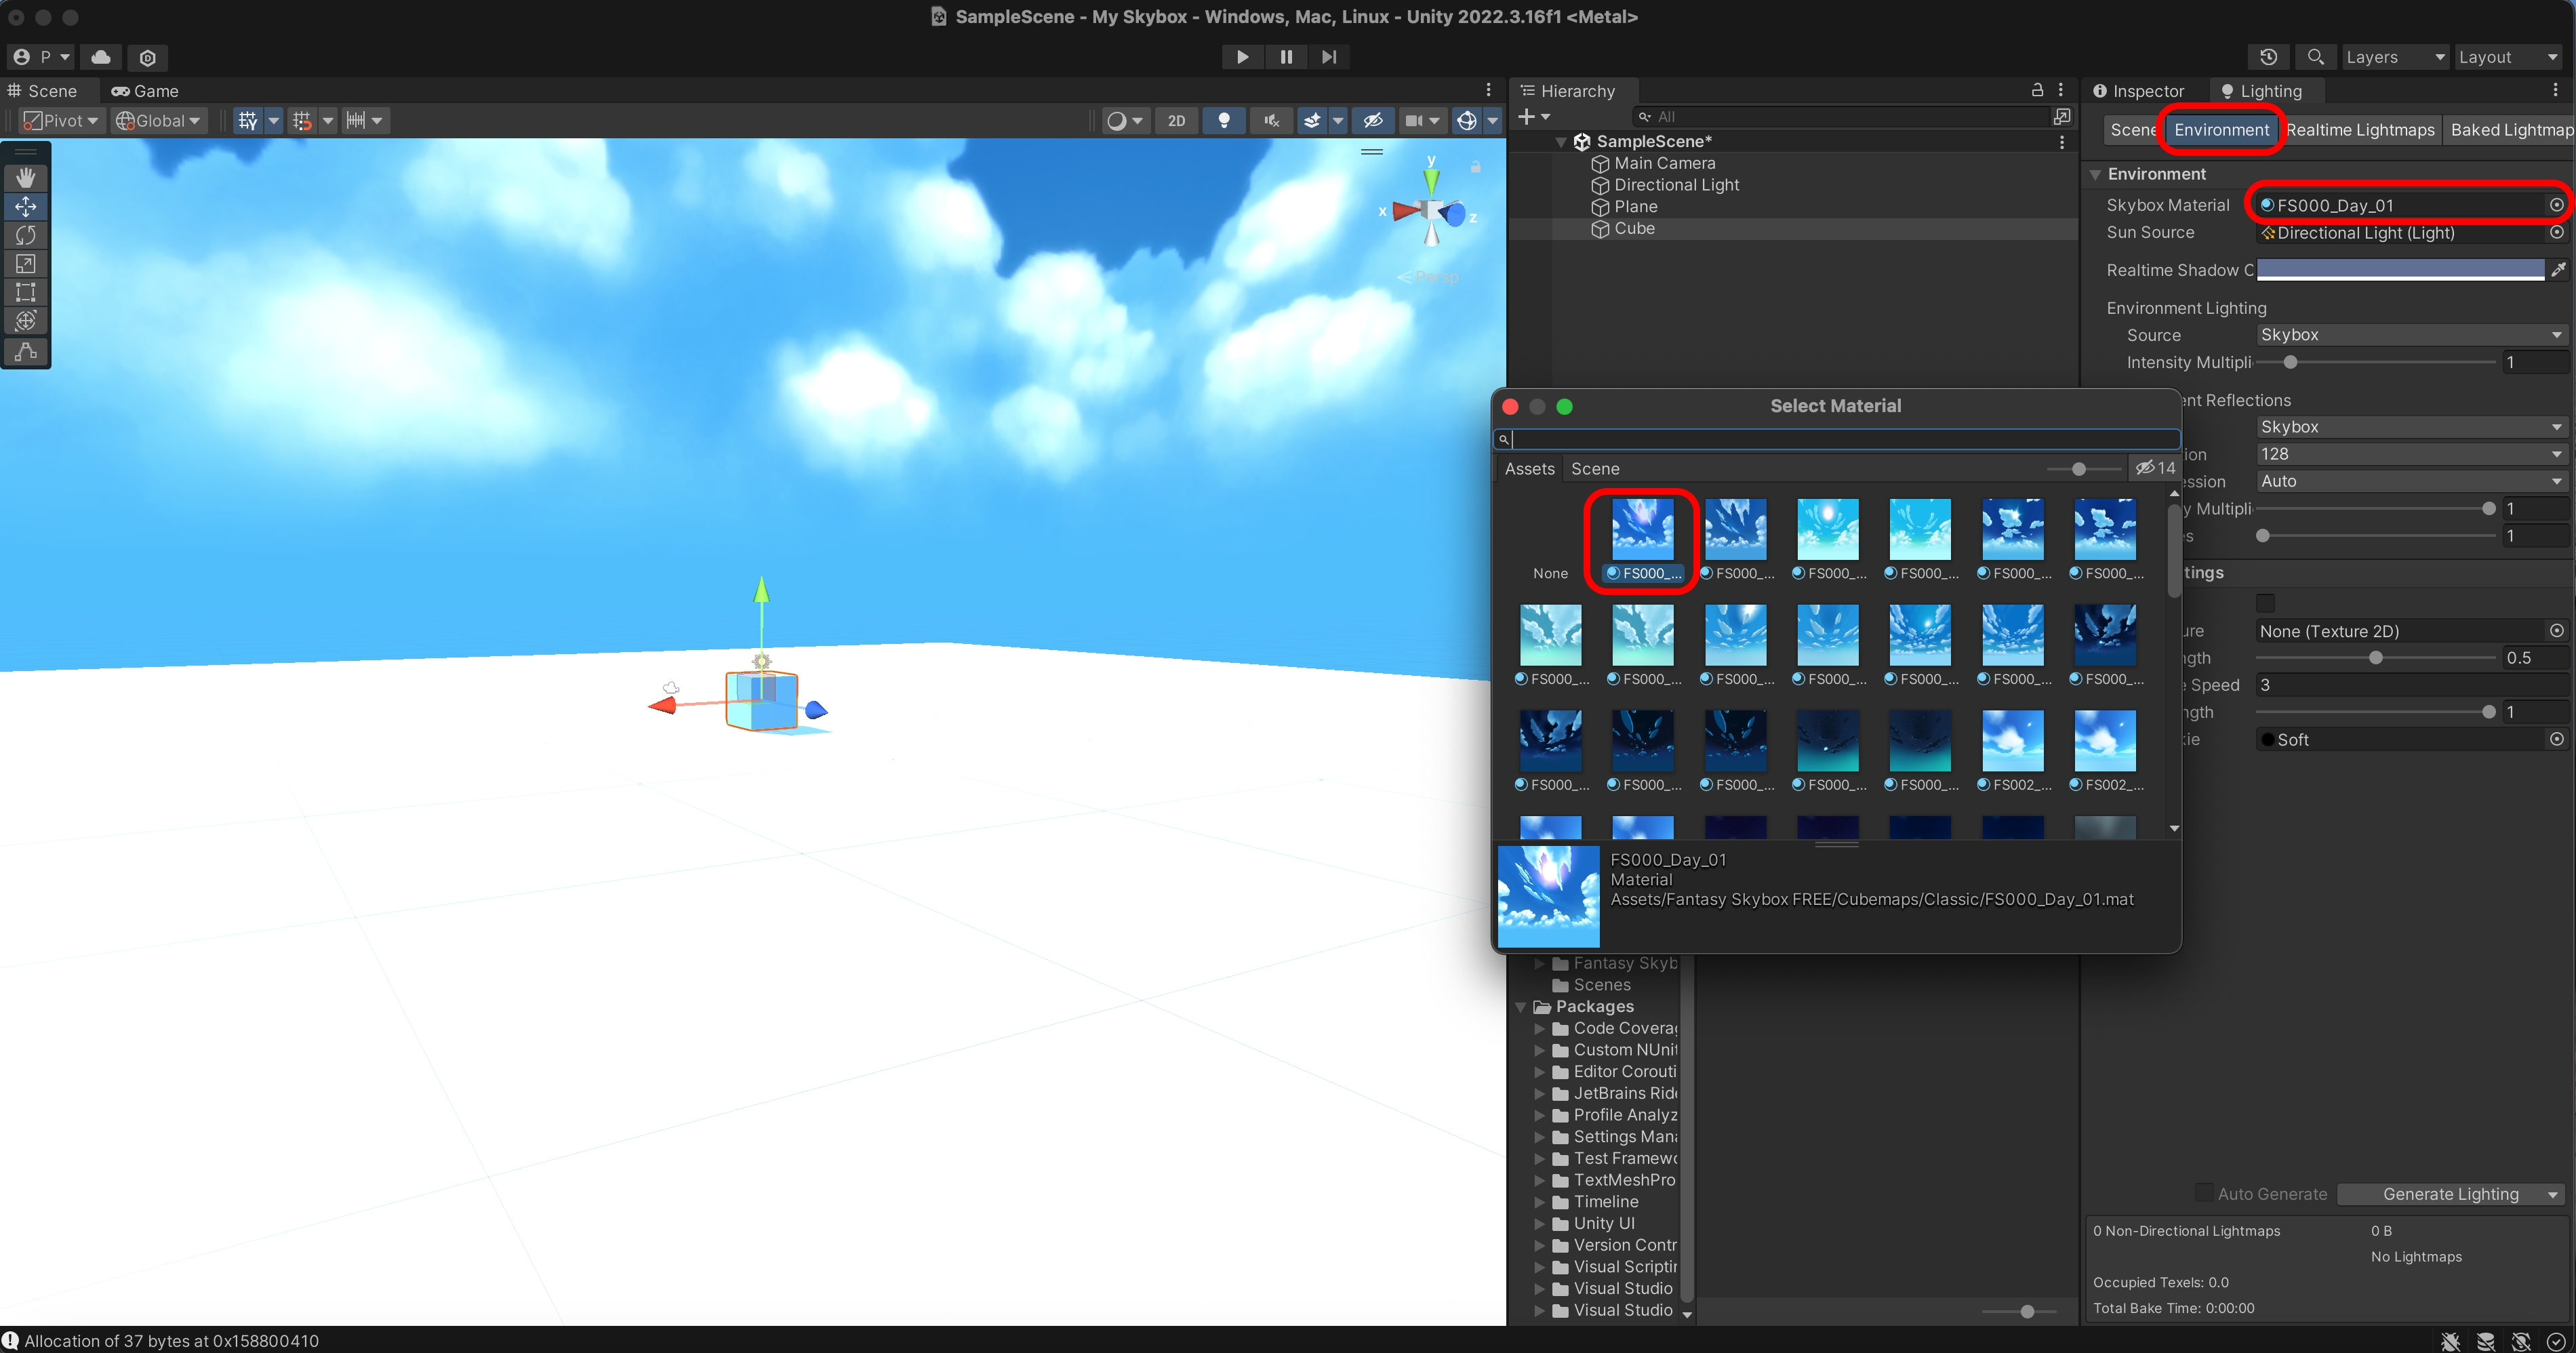
Task: Select the Scale tool
Action: [x=26, y=264]
